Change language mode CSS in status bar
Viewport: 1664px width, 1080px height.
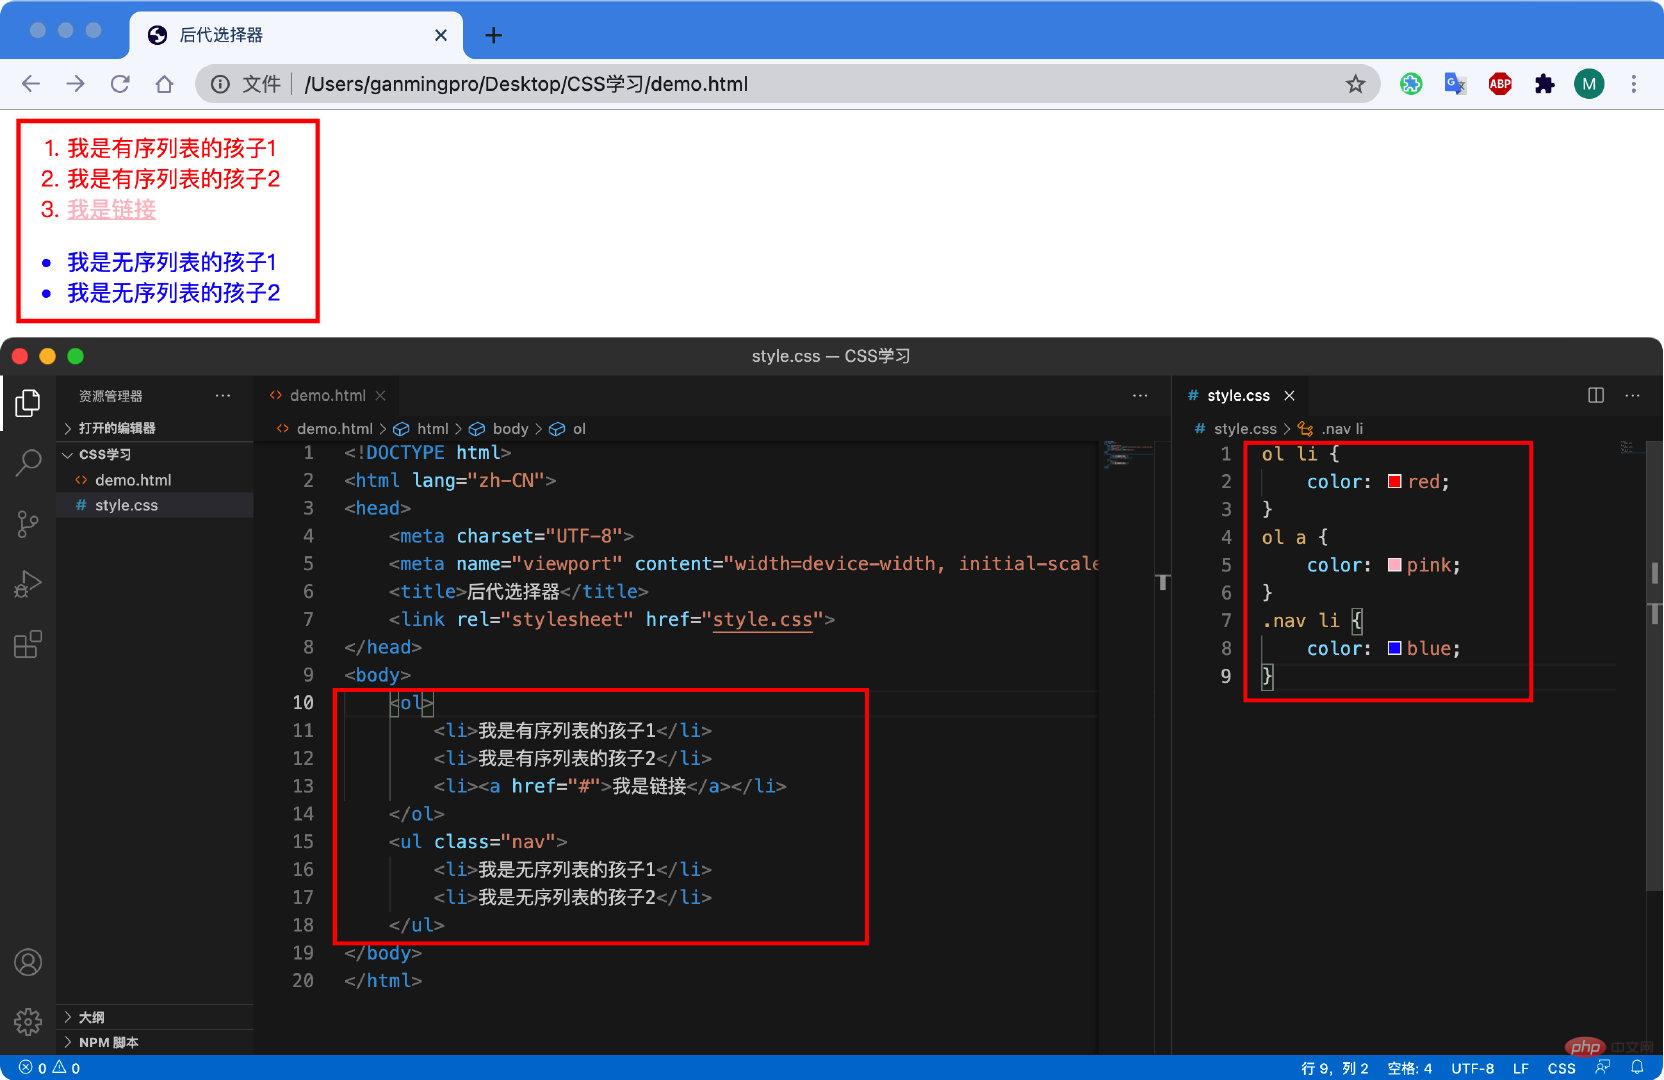(x=1561, y=1067)
